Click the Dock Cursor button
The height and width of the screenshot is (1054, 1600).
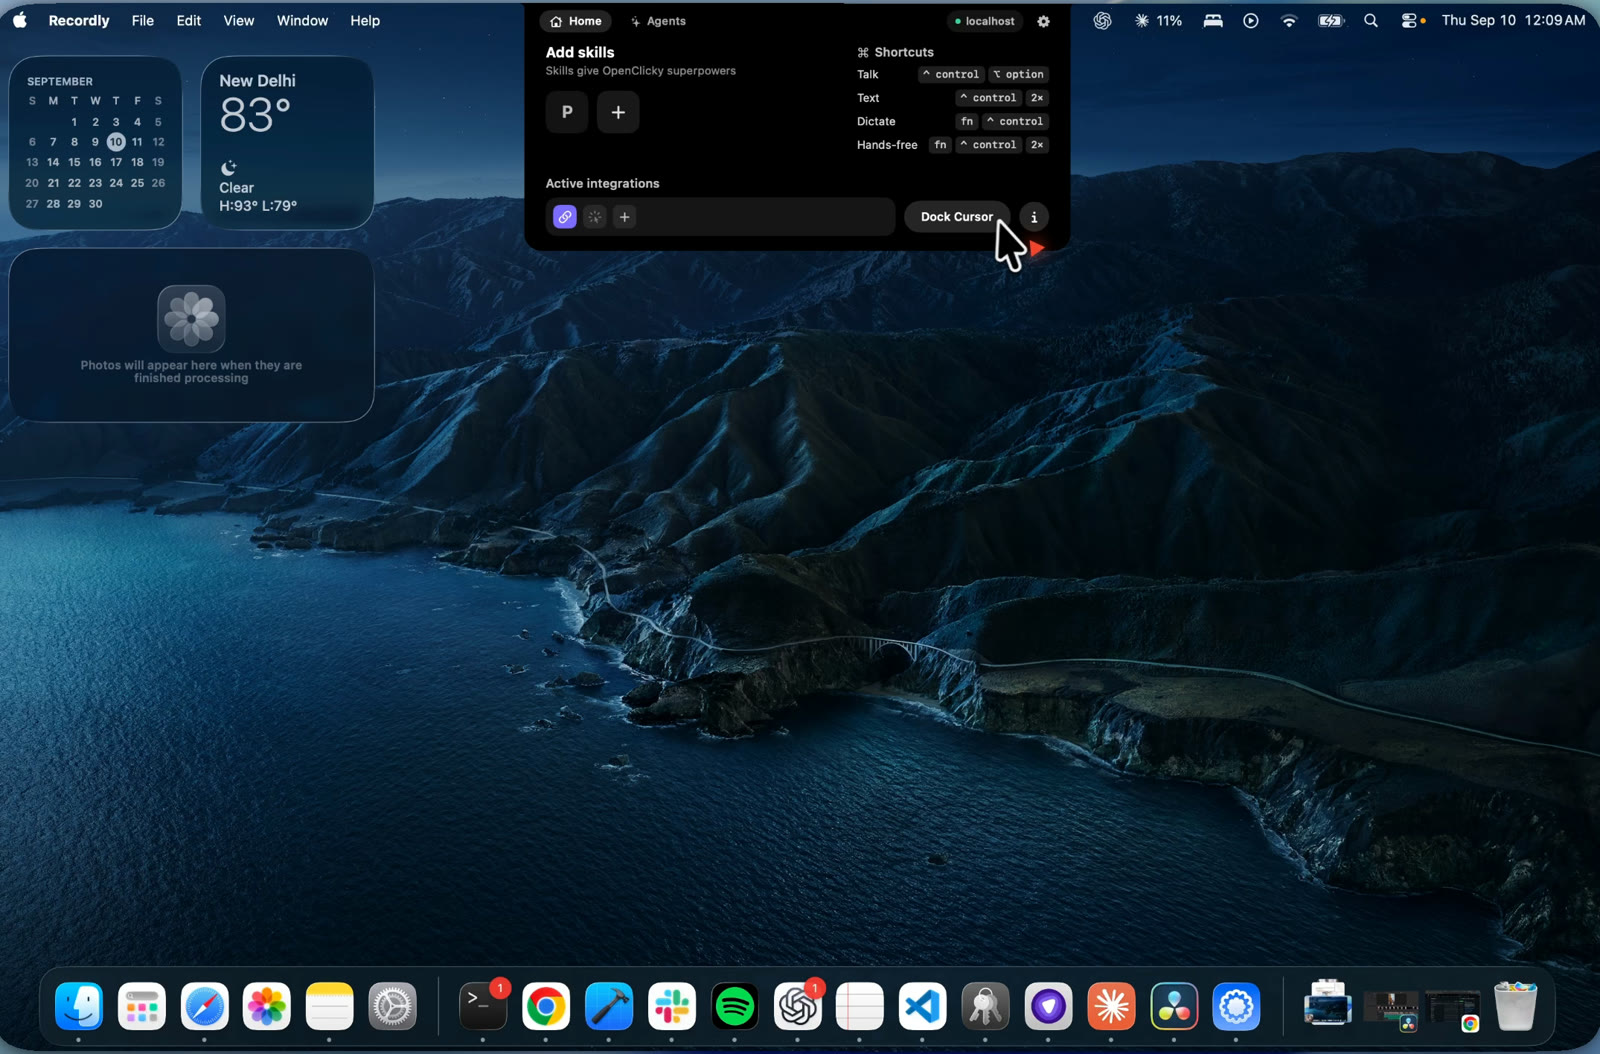pos(957,217)
